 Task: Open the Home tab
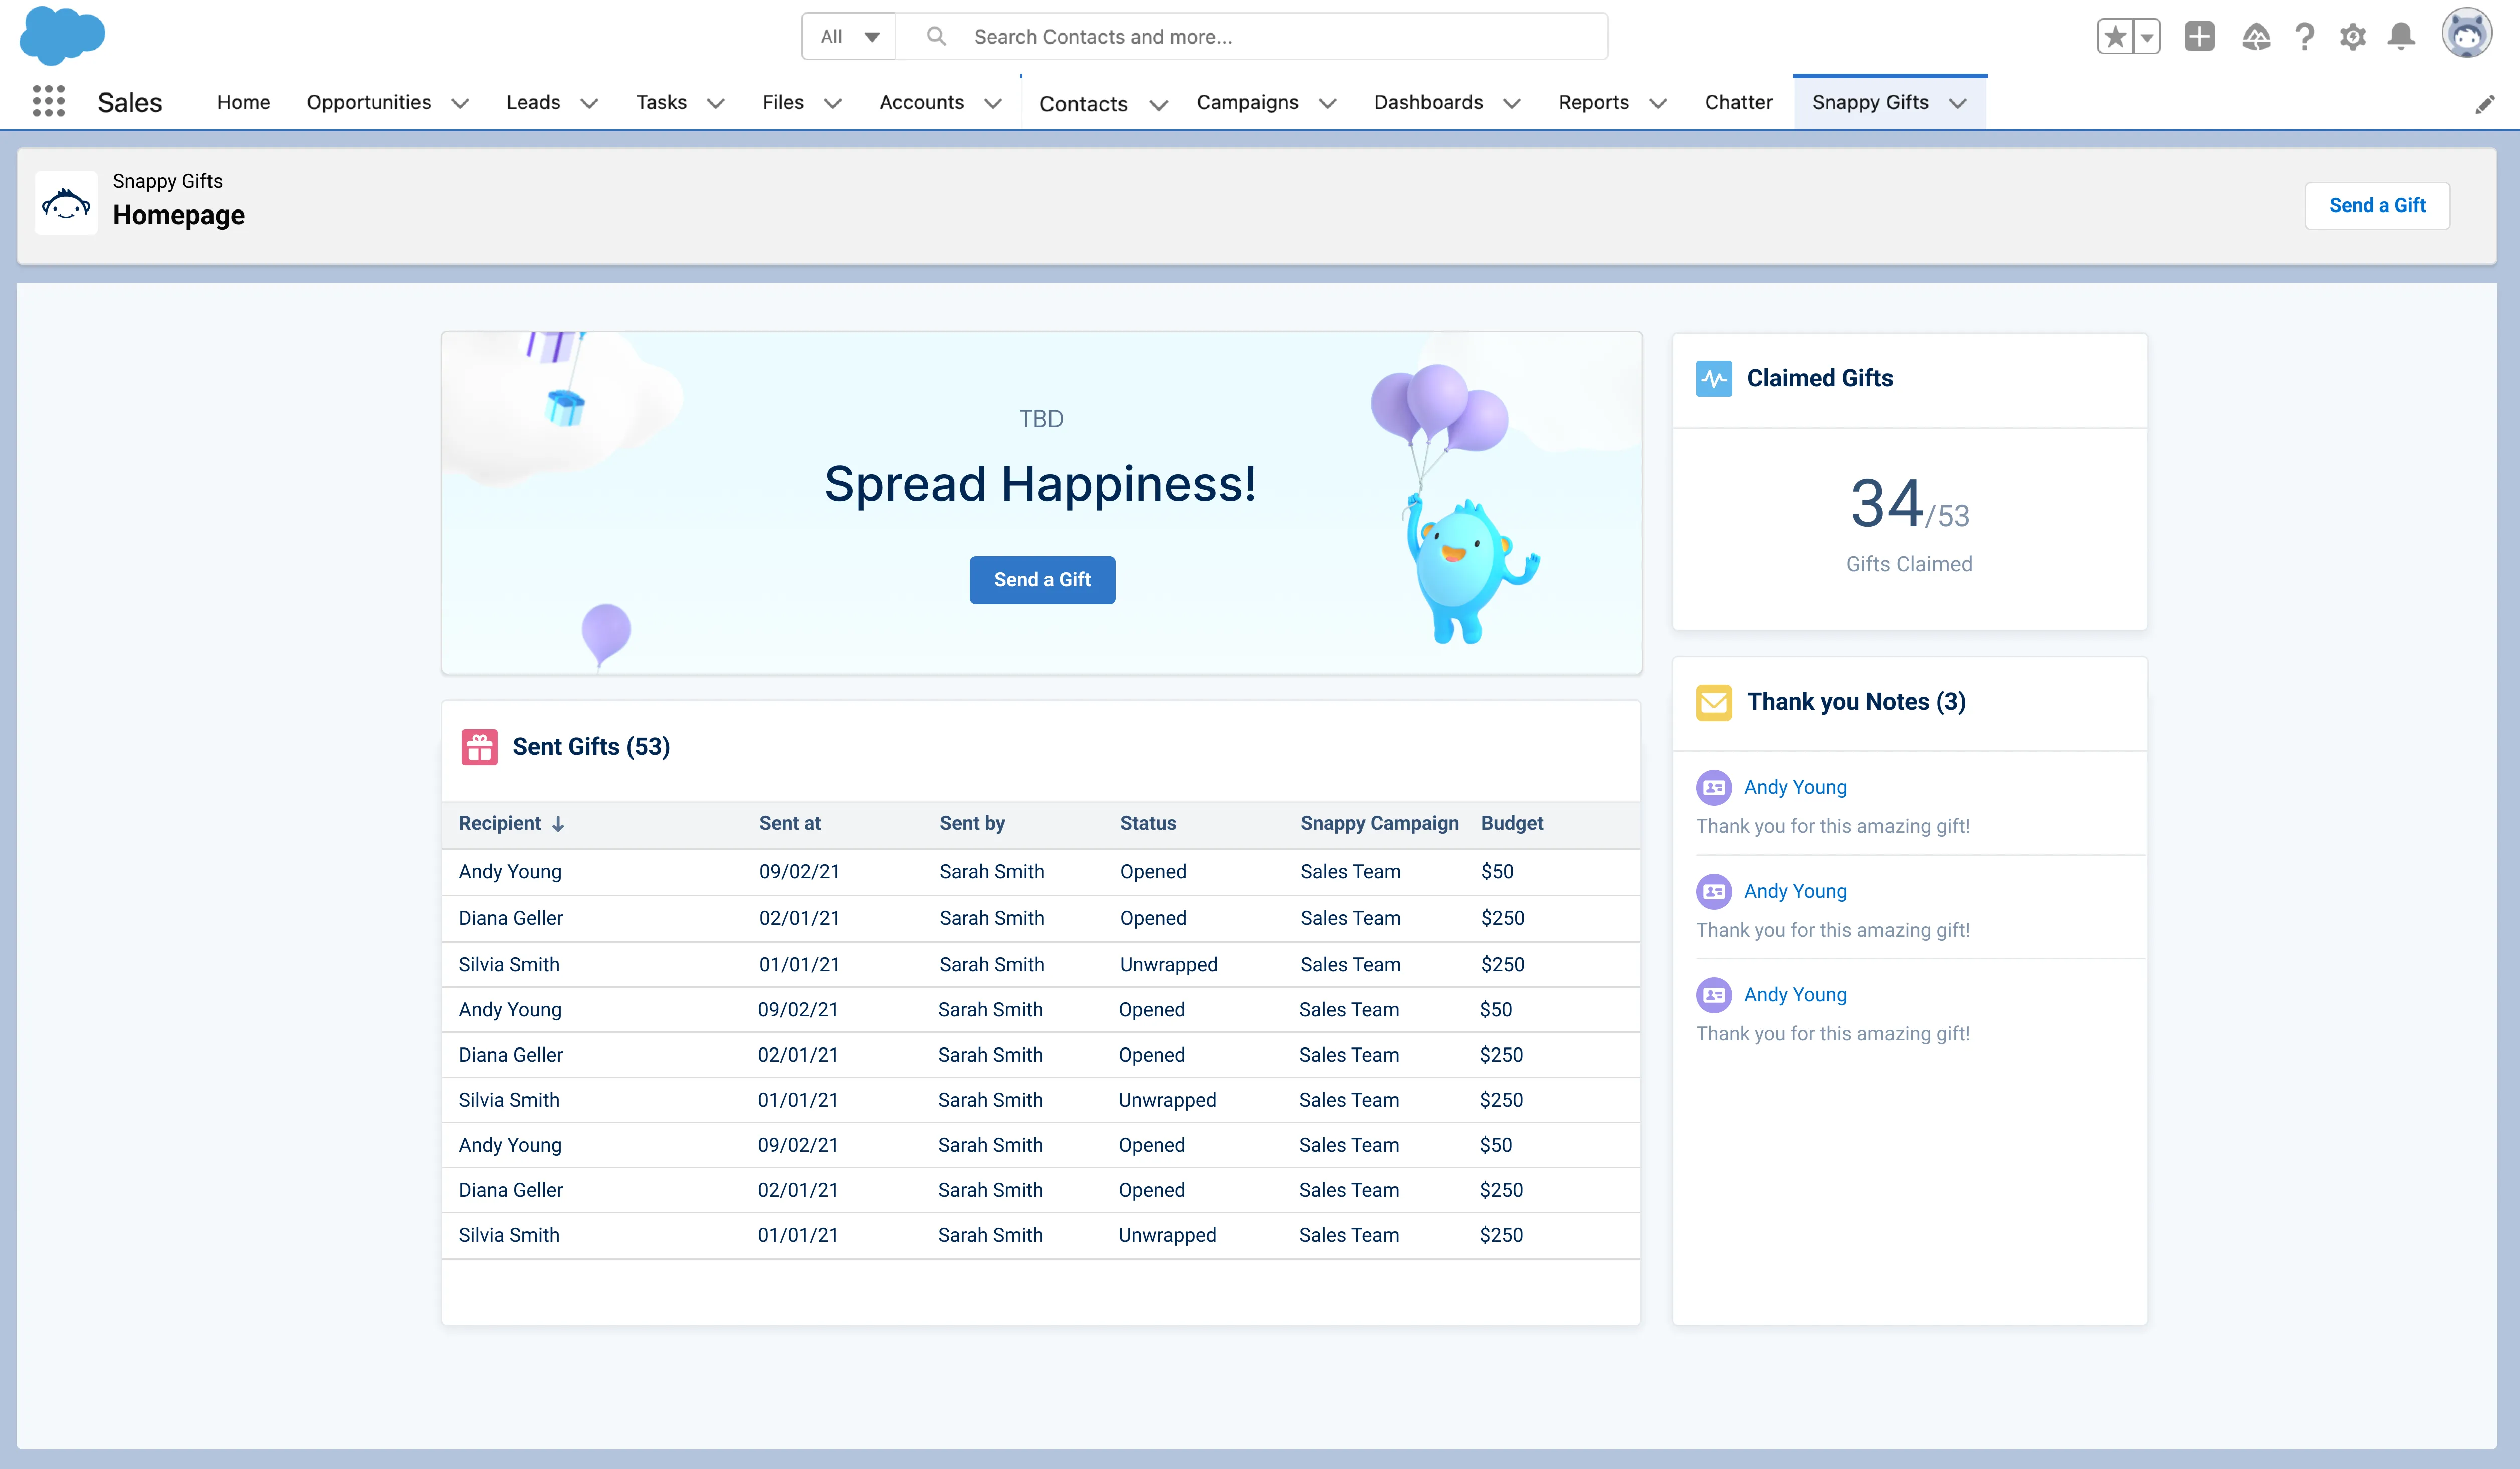pos(243,102)
